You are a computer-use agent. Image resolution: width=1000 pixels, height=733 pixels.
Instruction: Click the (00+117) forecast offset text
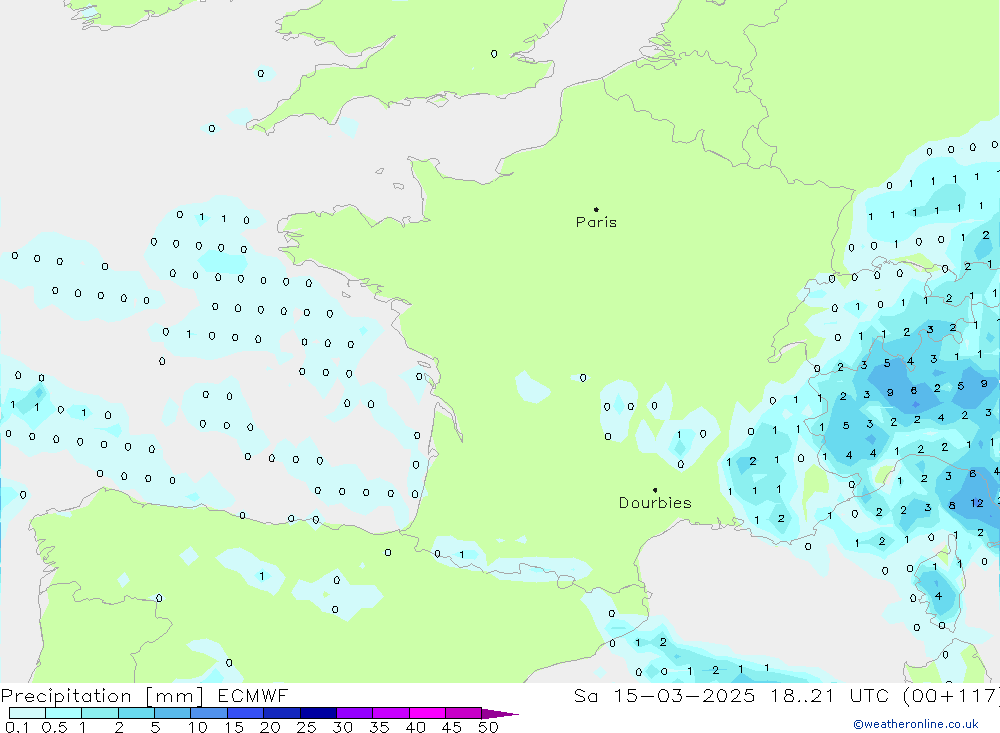tap(952, 696)
